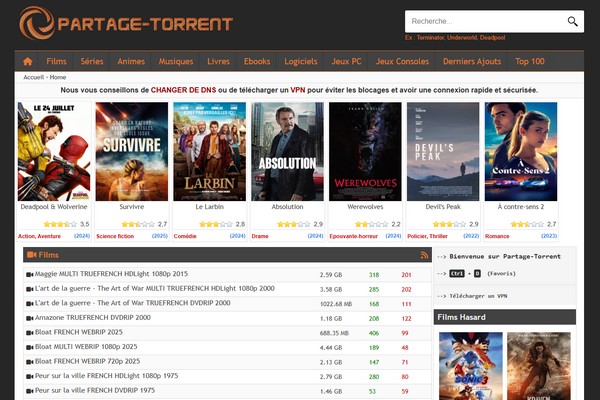Open Peur sur la ville FRENCH DVDRIP 1975
The image size is (600, 400).
pos(95,390)
